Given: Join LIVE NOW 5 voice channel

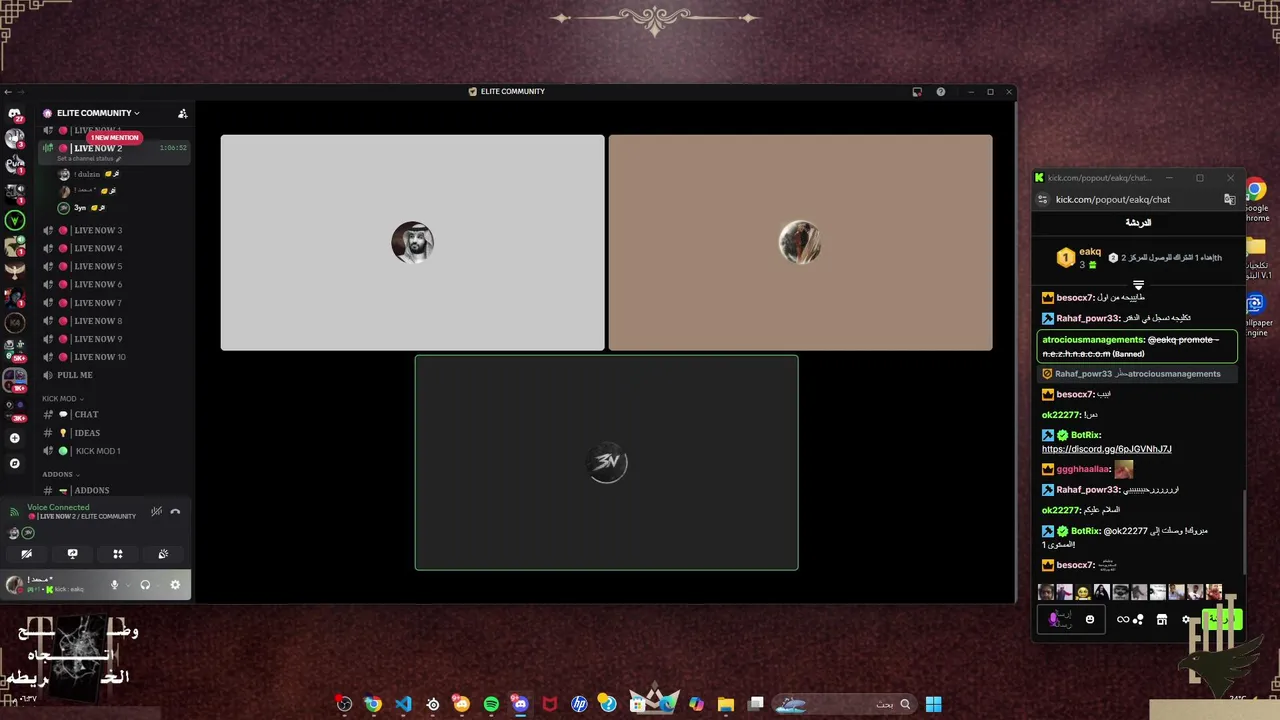Looking at the screenshot, I should 113,266.
